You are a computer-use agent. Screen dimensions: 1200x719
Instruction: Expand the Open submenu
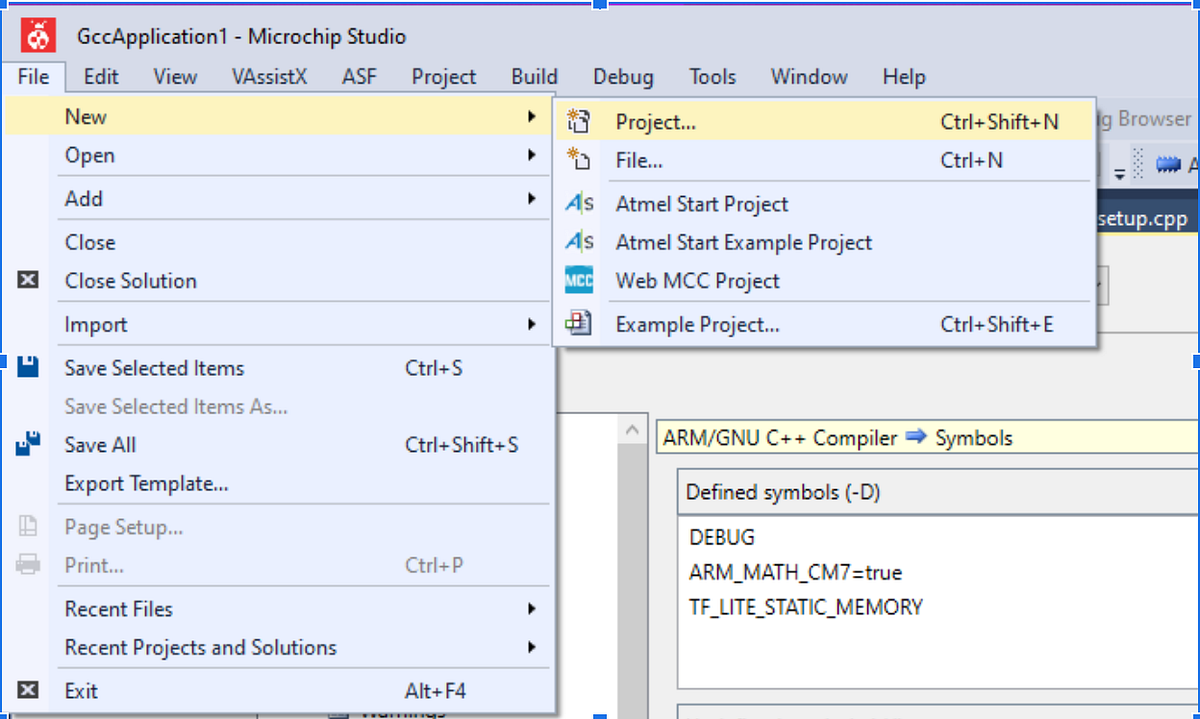pos(280,156)
